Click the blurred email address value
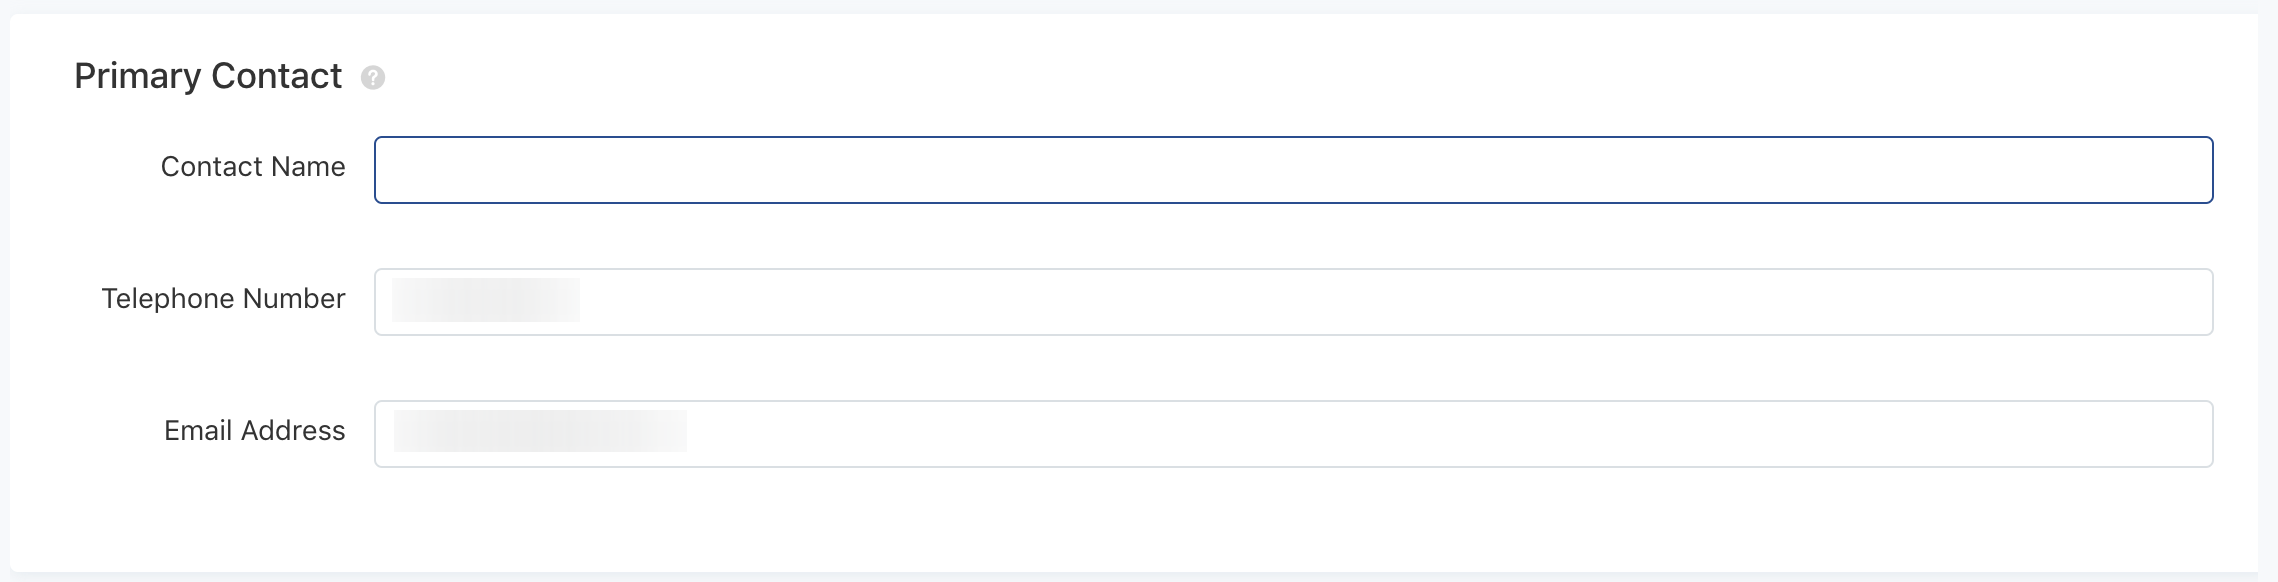Viewport: 2278px width, 582px height. click(x=540, y=431)
